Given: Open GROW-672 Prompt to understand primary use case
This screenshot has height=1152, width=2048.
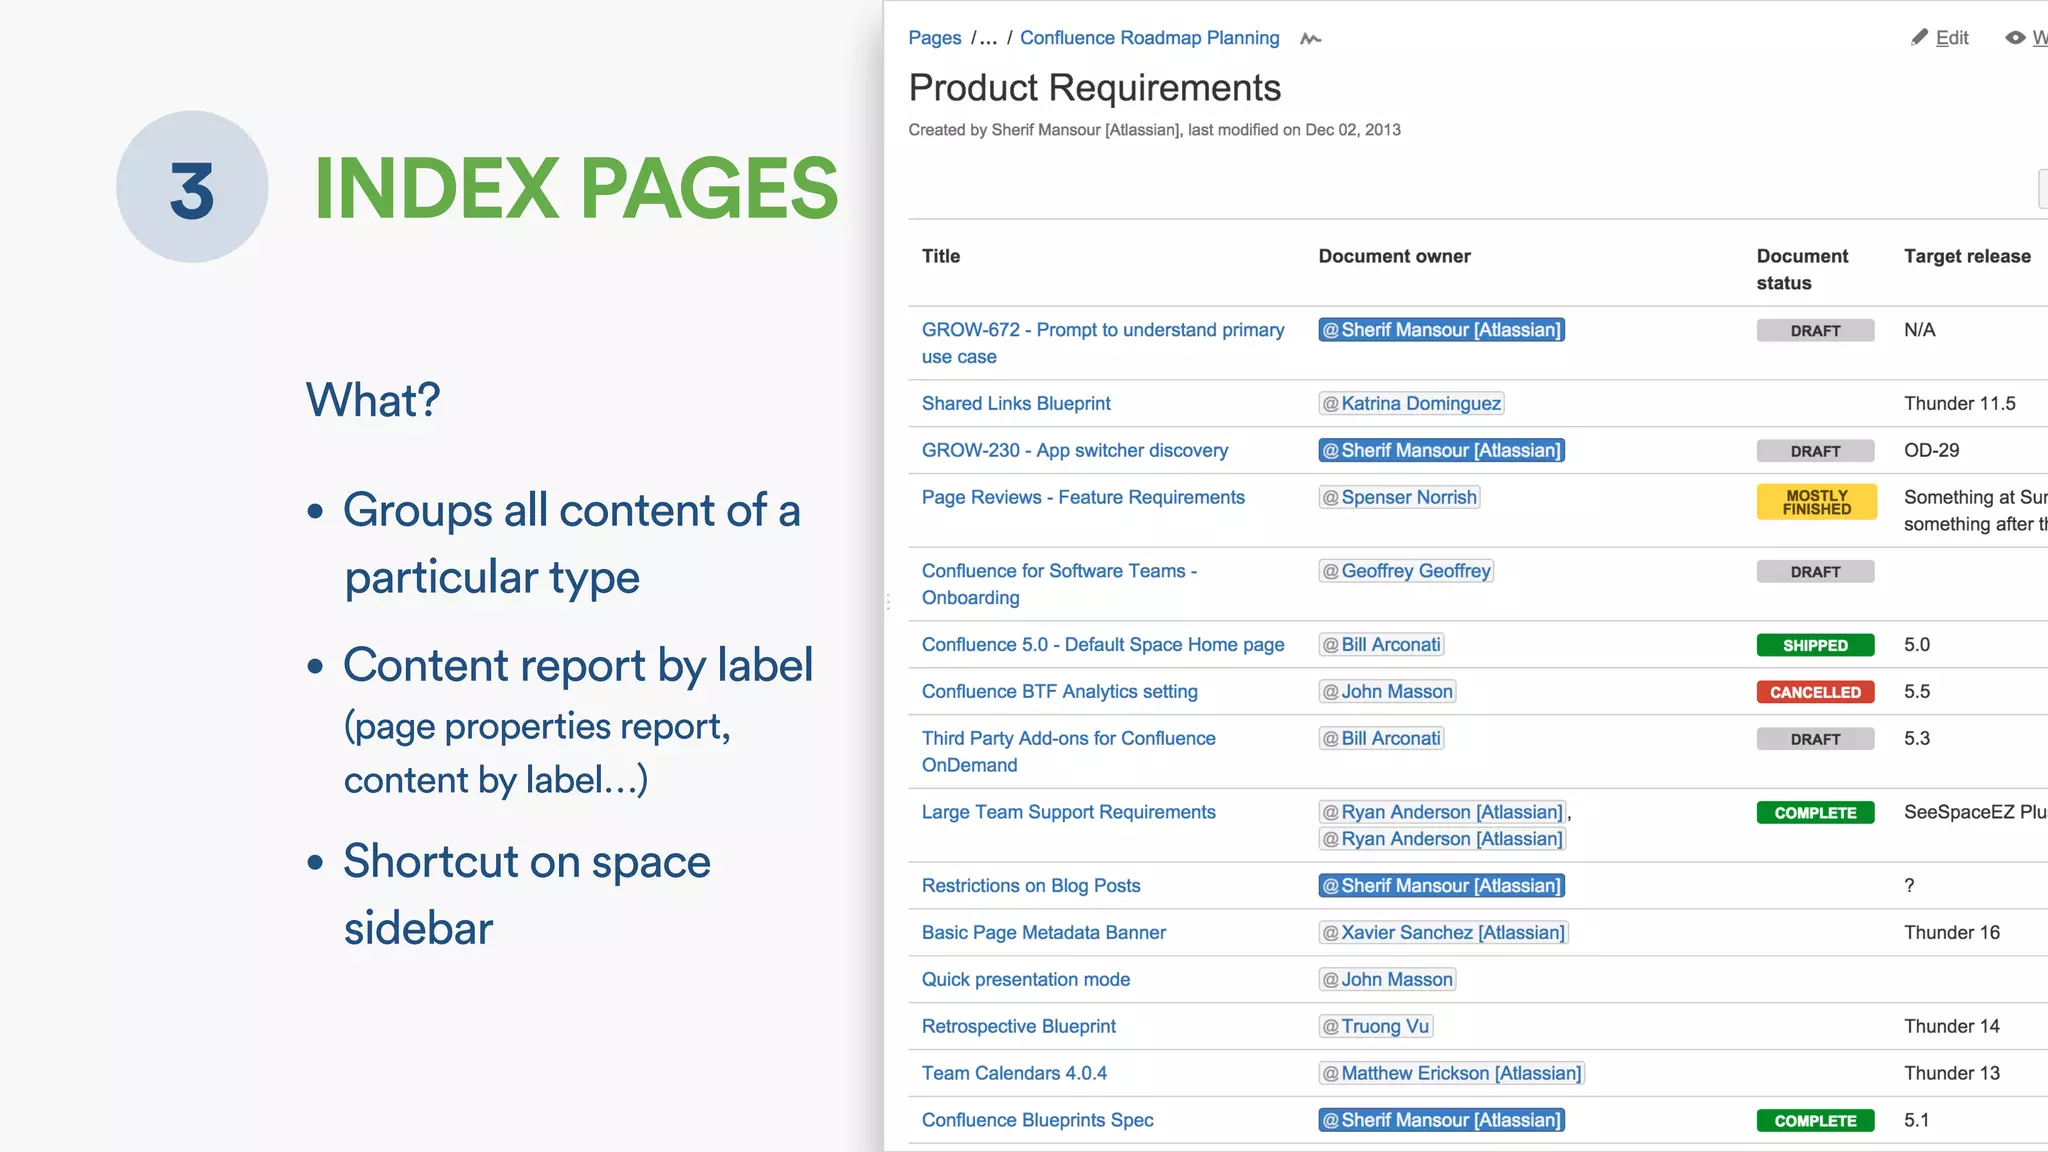Looking at the screenshot, I should pyautogui.click(x=1102, y=343).
